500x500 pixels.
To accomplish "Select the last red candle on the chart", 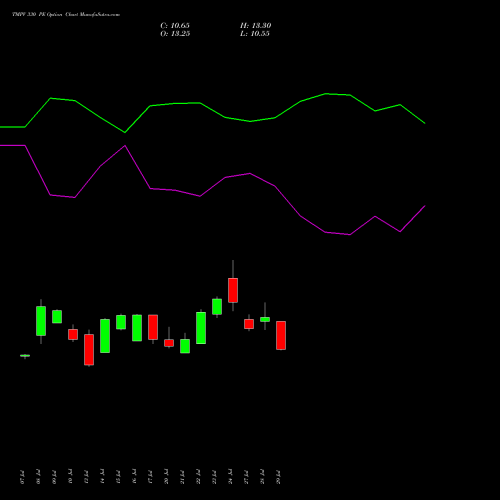I will tap(281, 335).
